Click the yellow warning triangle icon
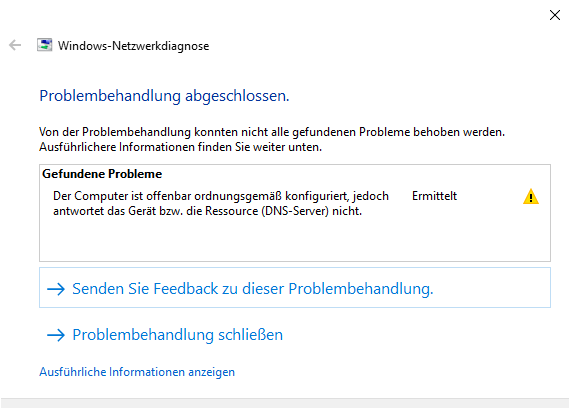Image resolution: width=569 pixels, height=408 pixels. (x=531, y=196)
